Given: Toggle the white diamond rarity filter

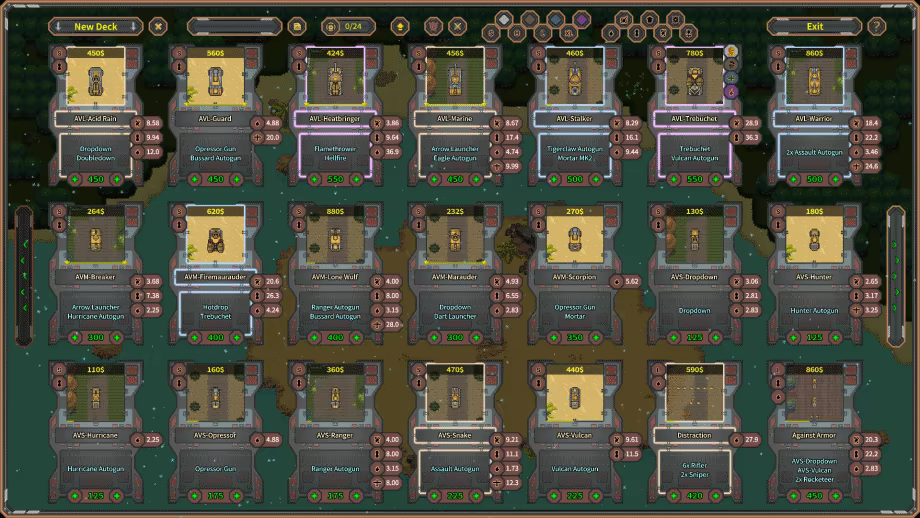Looking at the screenshot, I should (503, 19).
